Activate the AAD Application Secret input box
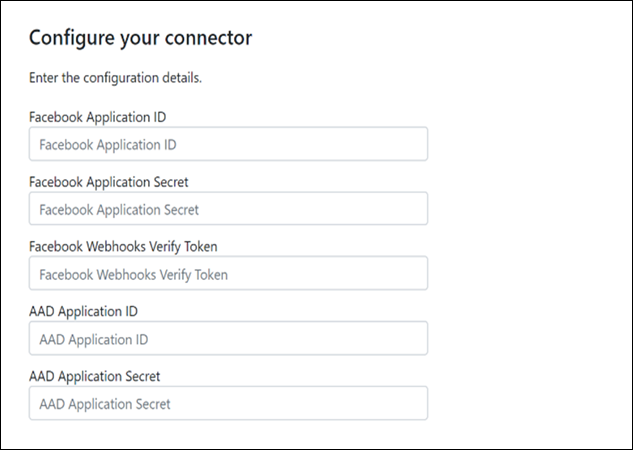The image size is (633, 450). pos(228,404)
